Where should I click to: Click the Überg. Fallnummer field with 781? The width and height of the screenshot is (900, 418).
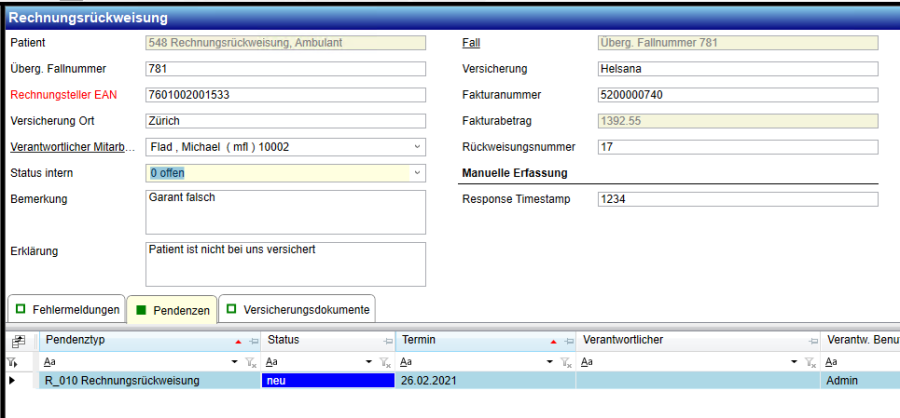coord(285,69)
